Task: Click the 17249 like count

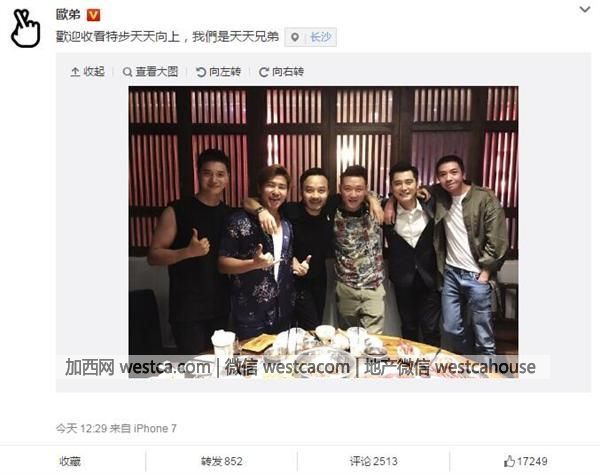Action: pyautogui.click(x=532, y=461)
